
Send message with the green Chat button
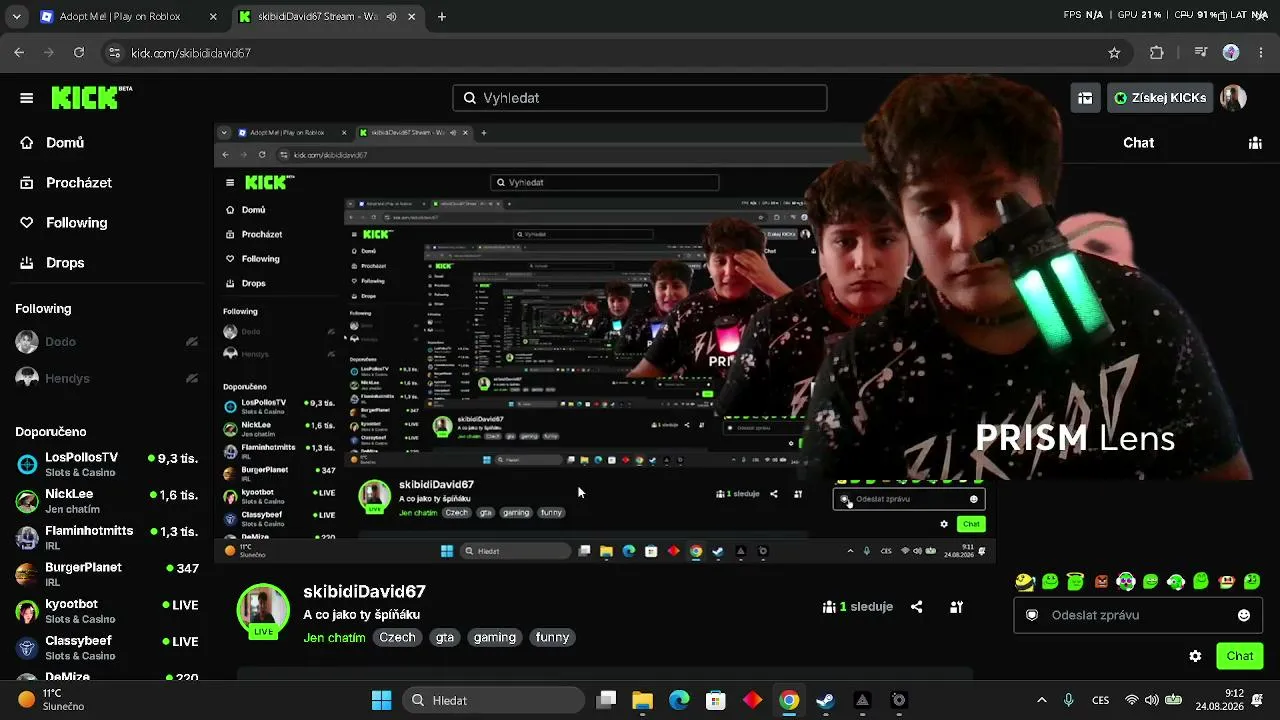(x=1240, y=656)
